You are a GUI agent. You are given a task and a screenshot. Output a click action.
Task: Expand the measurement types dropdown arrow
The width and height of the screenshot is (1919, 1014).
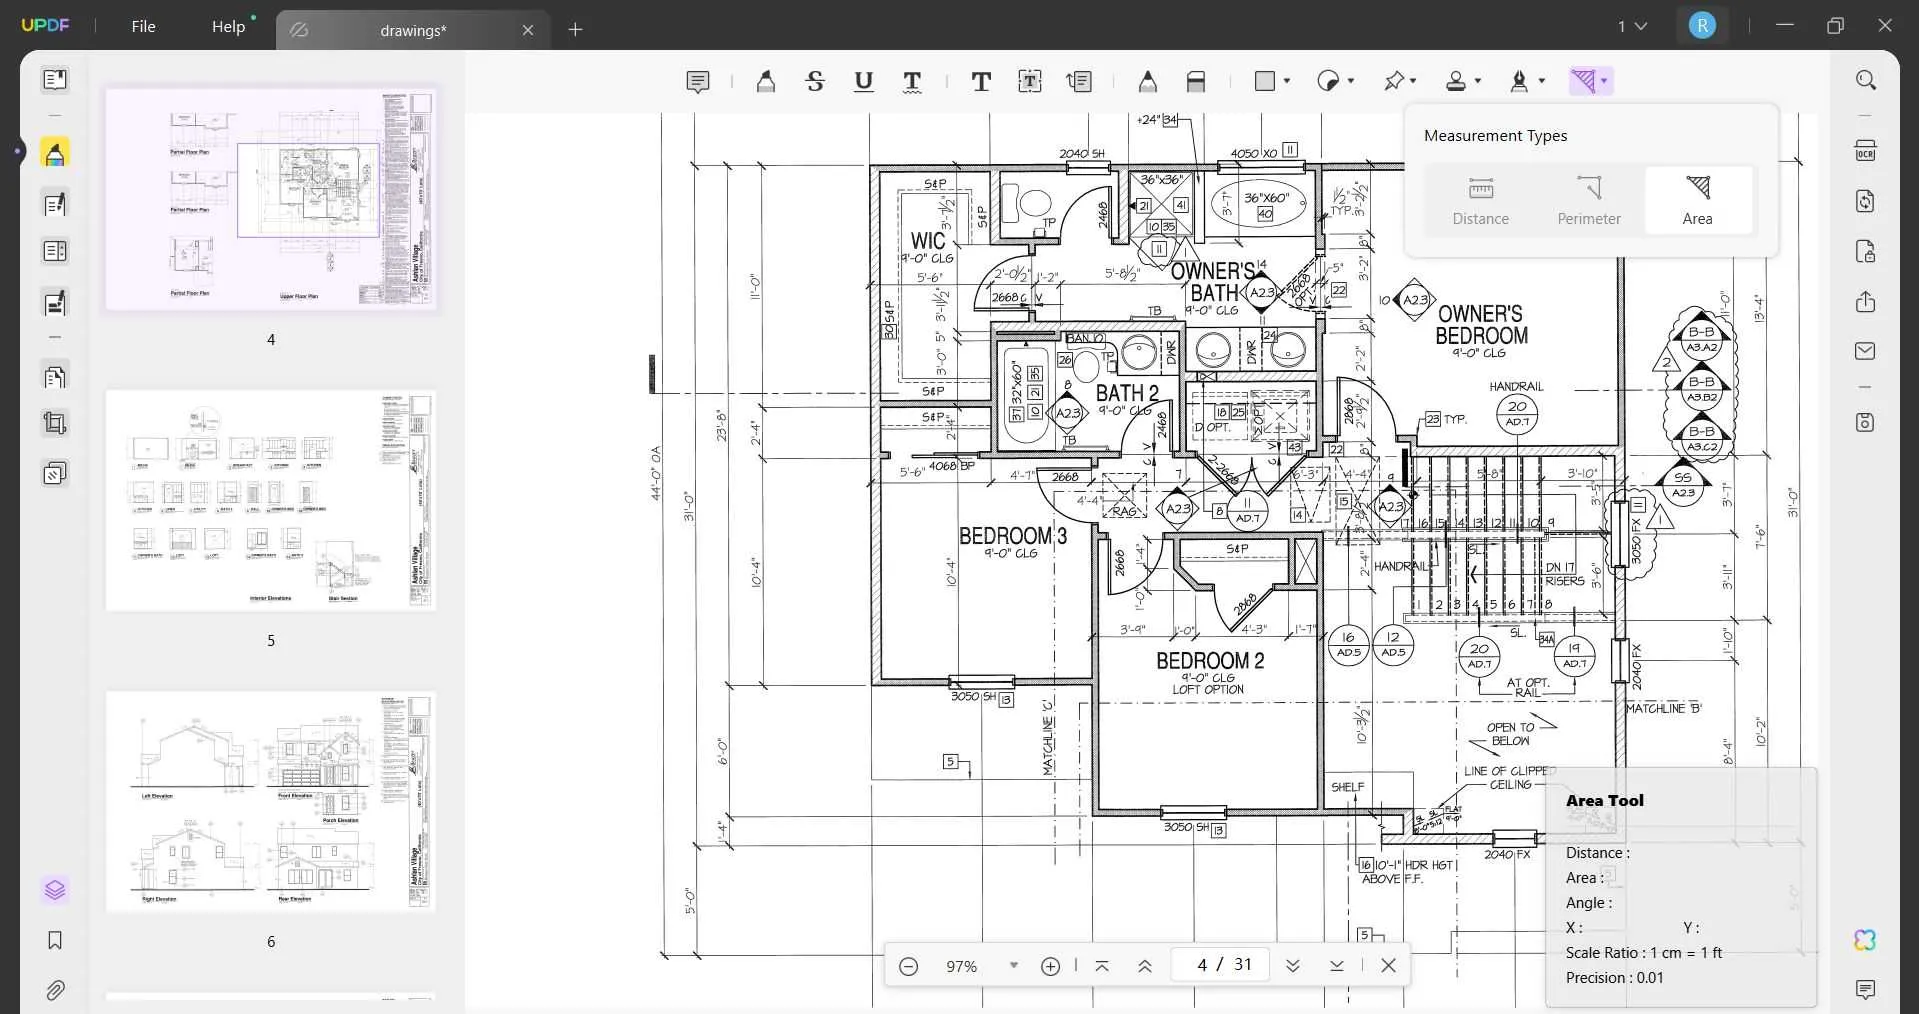1604,81
